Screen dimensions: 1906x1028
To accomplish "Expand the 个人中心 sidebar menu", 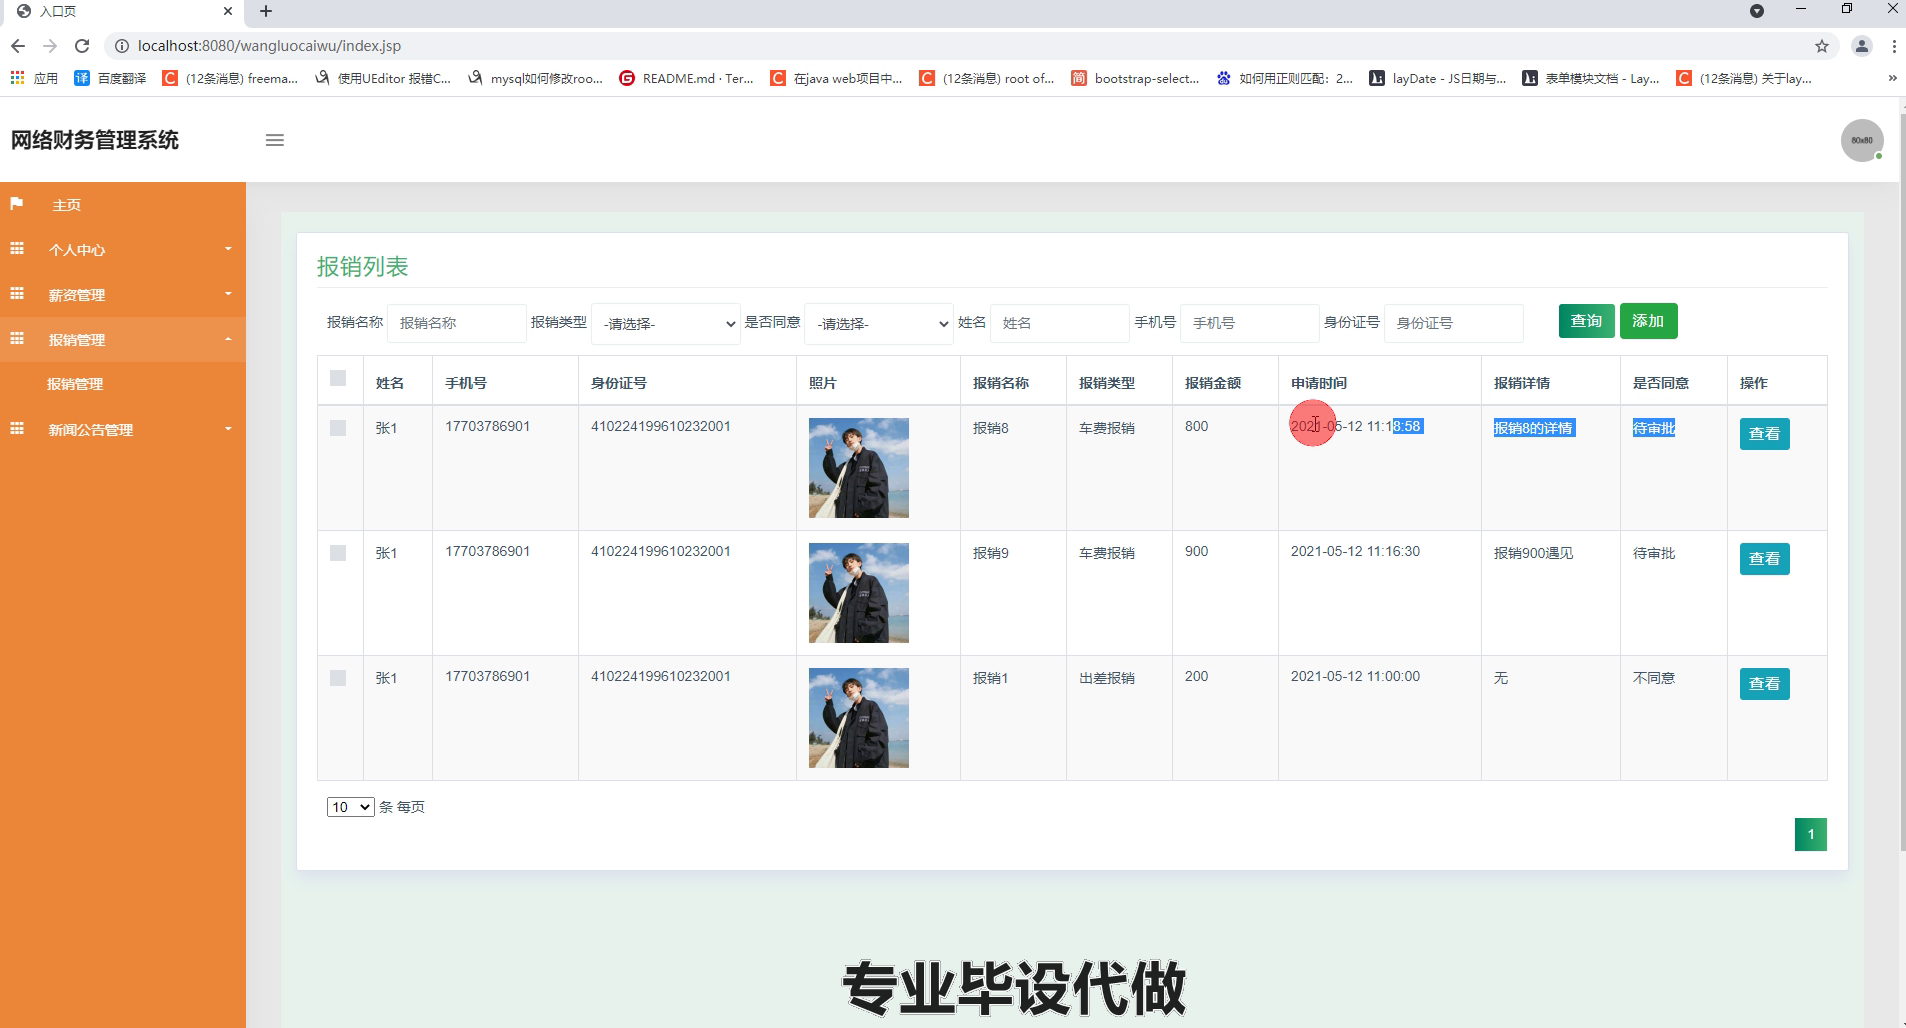I will click(123, 249).
